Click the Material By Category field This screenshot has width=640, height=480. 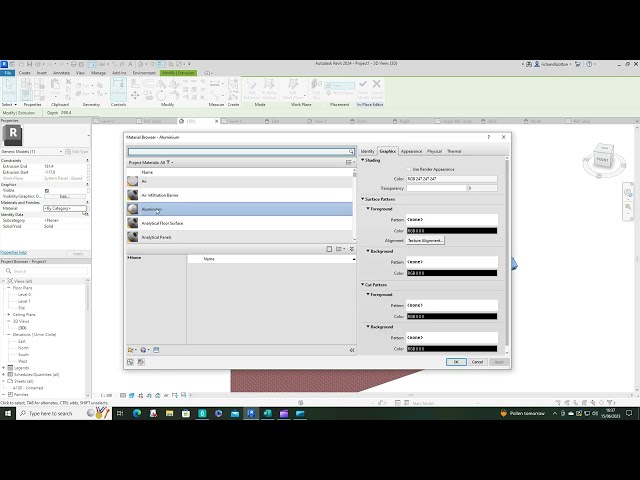click(65, 208)
